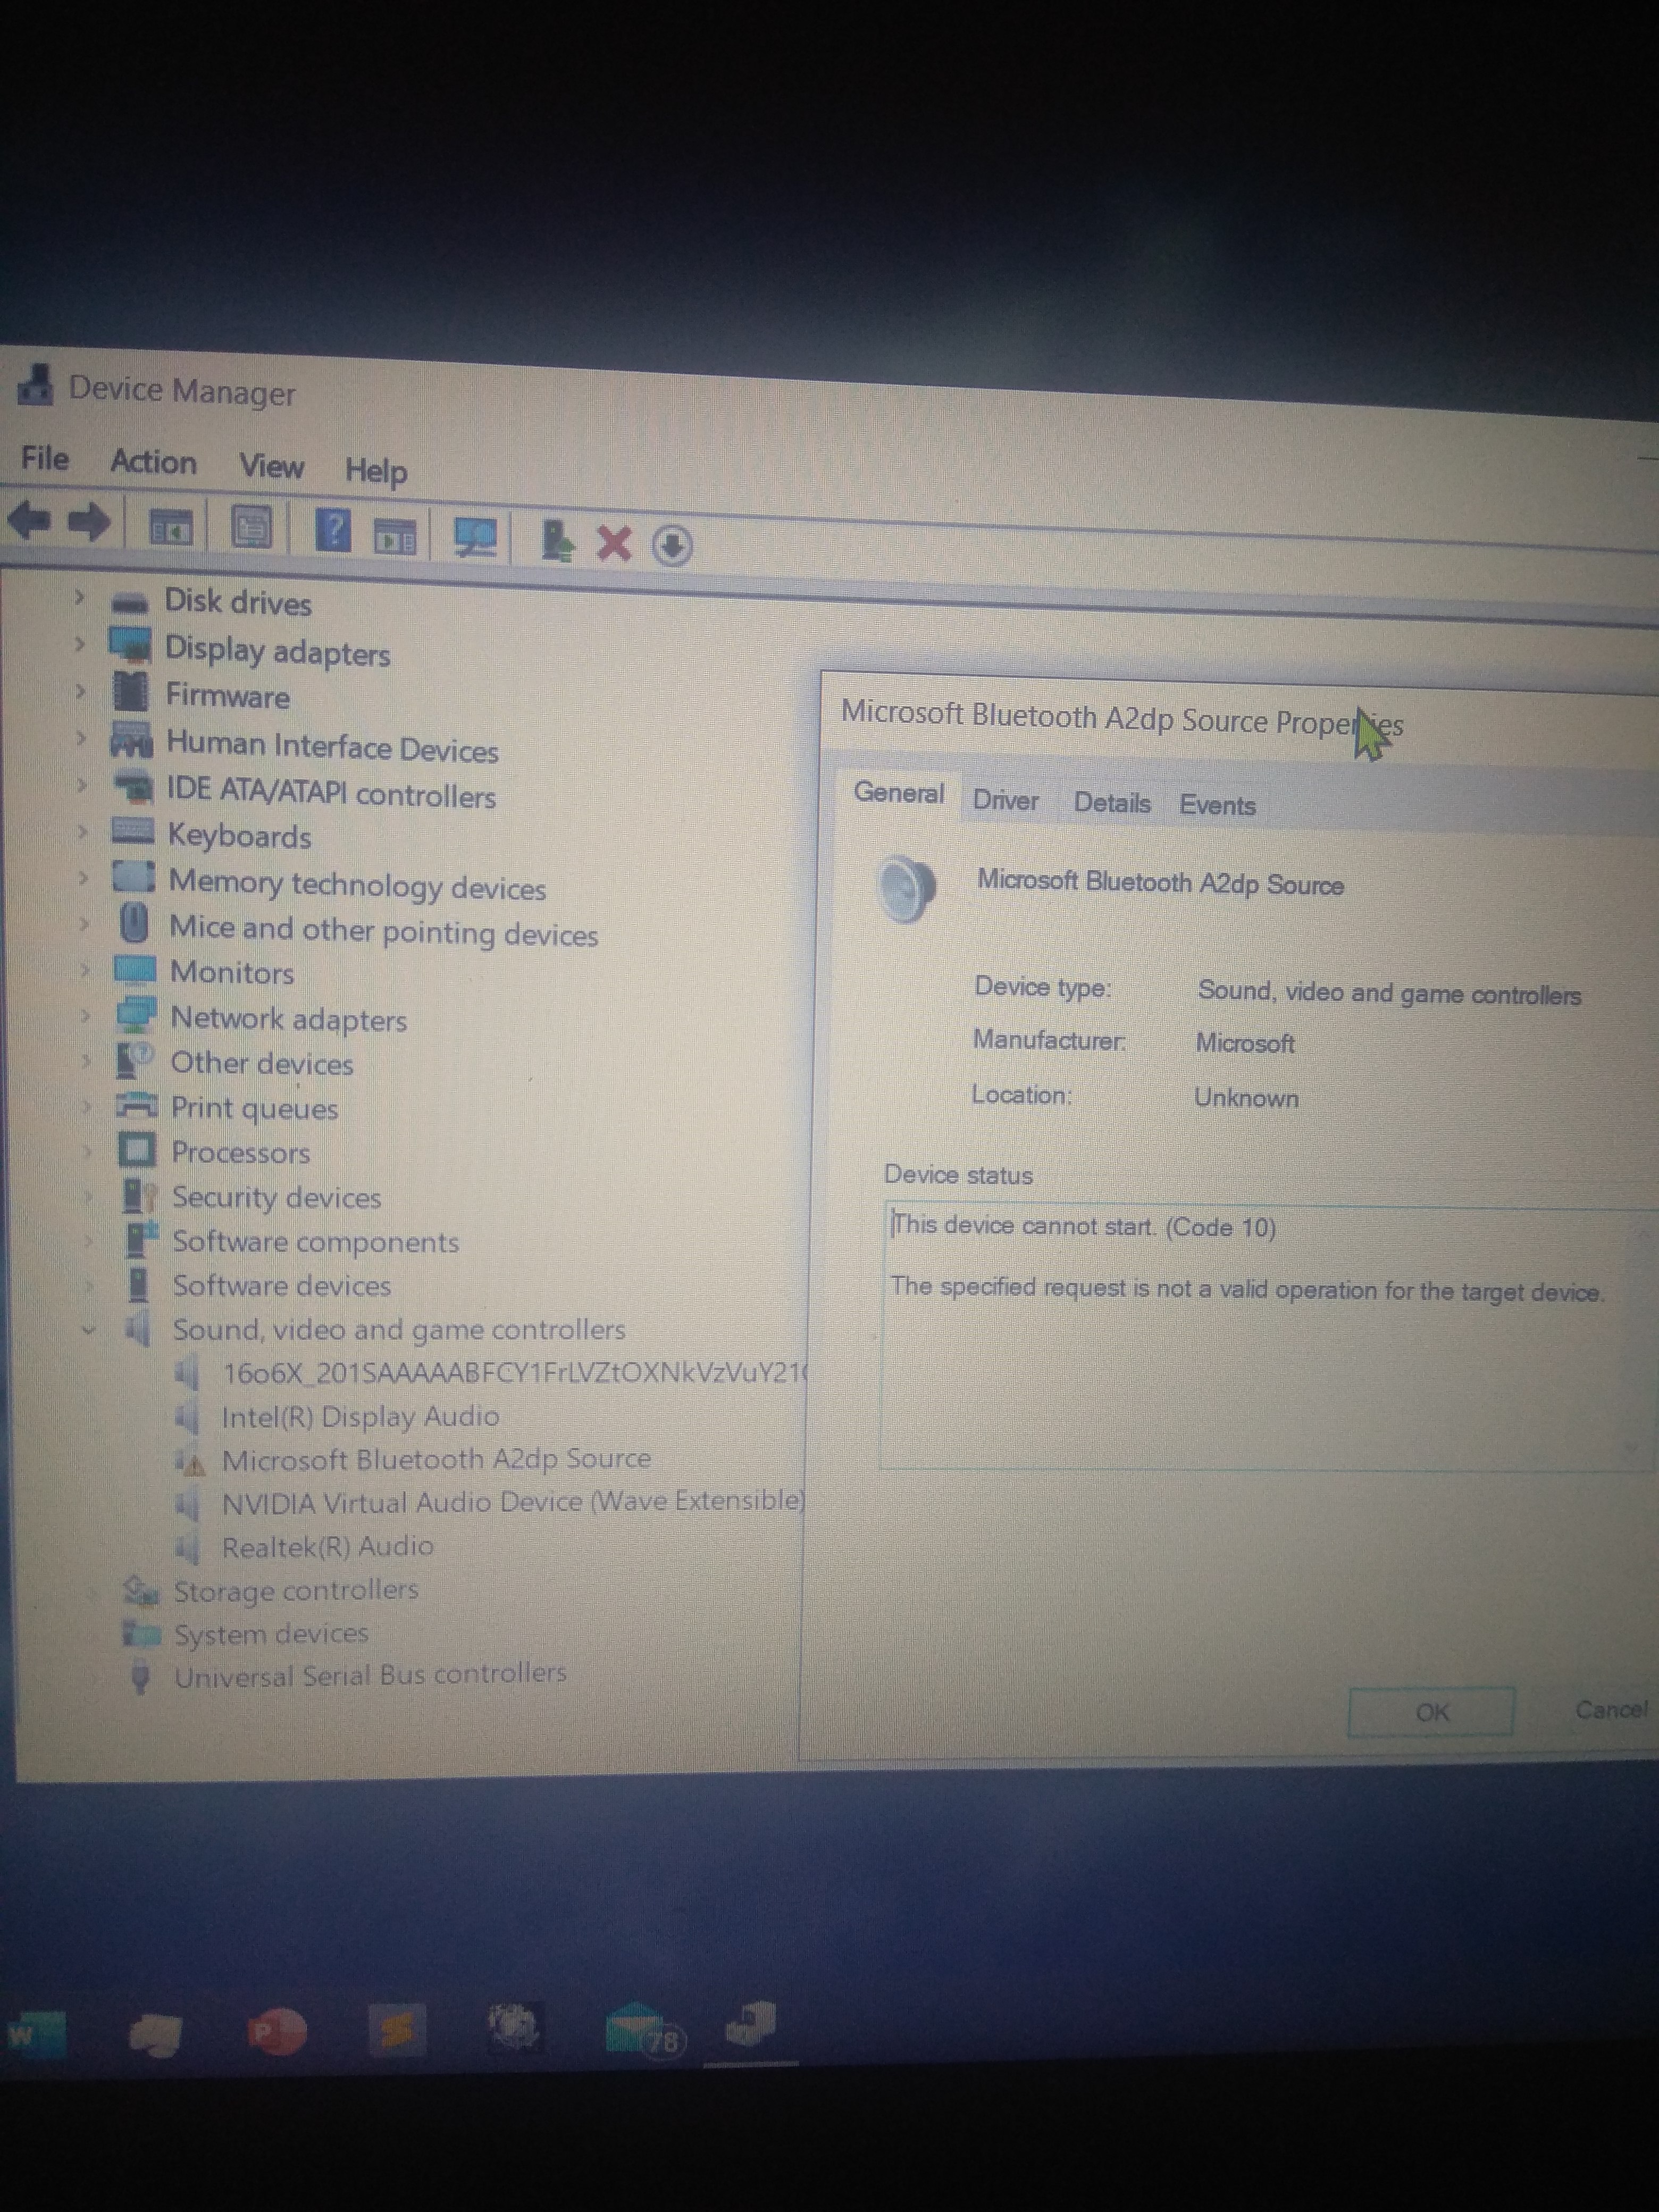This screenshot has height=2212, width=1659.
Task: Click Scan for hardware changes monitor icon
Action: coord(475,536)
